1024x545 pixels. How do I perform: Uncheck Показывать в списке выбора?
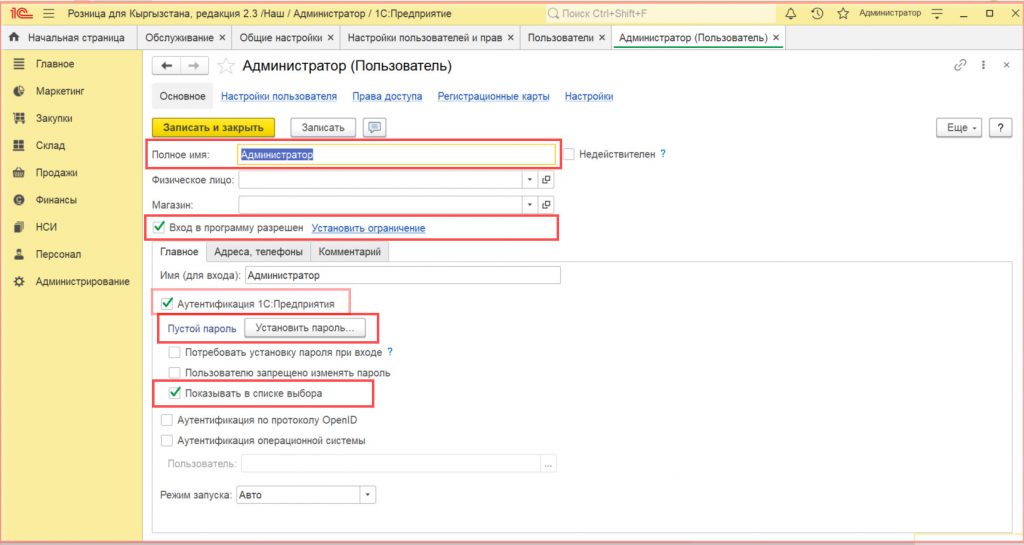click(176, 393)
